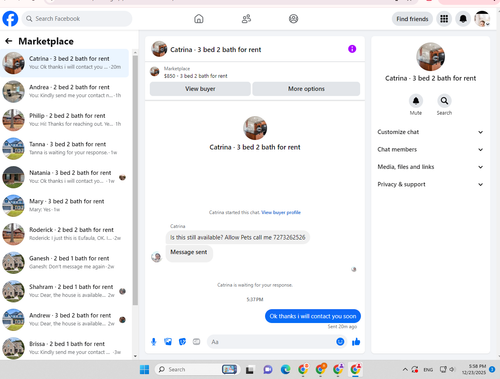
Task: Show hidden system tray icons
Action: (405, 369)
